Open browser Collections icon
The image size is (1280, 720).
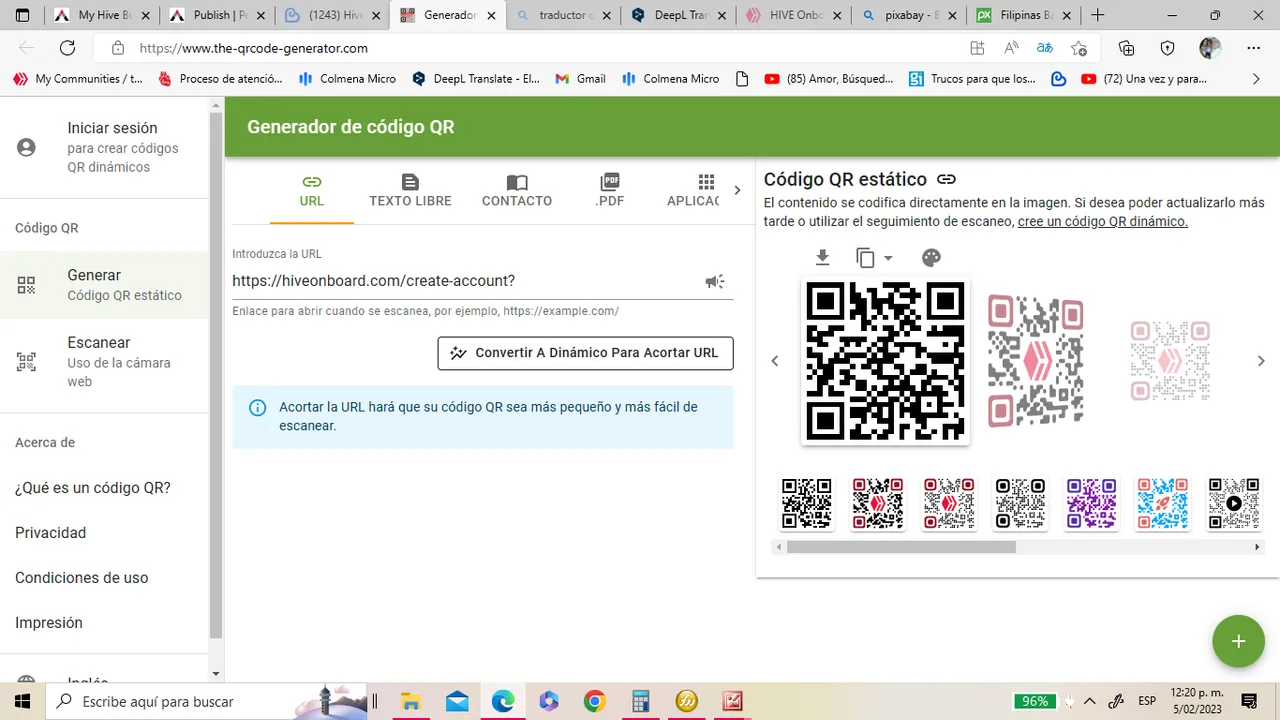point(1127,48)
